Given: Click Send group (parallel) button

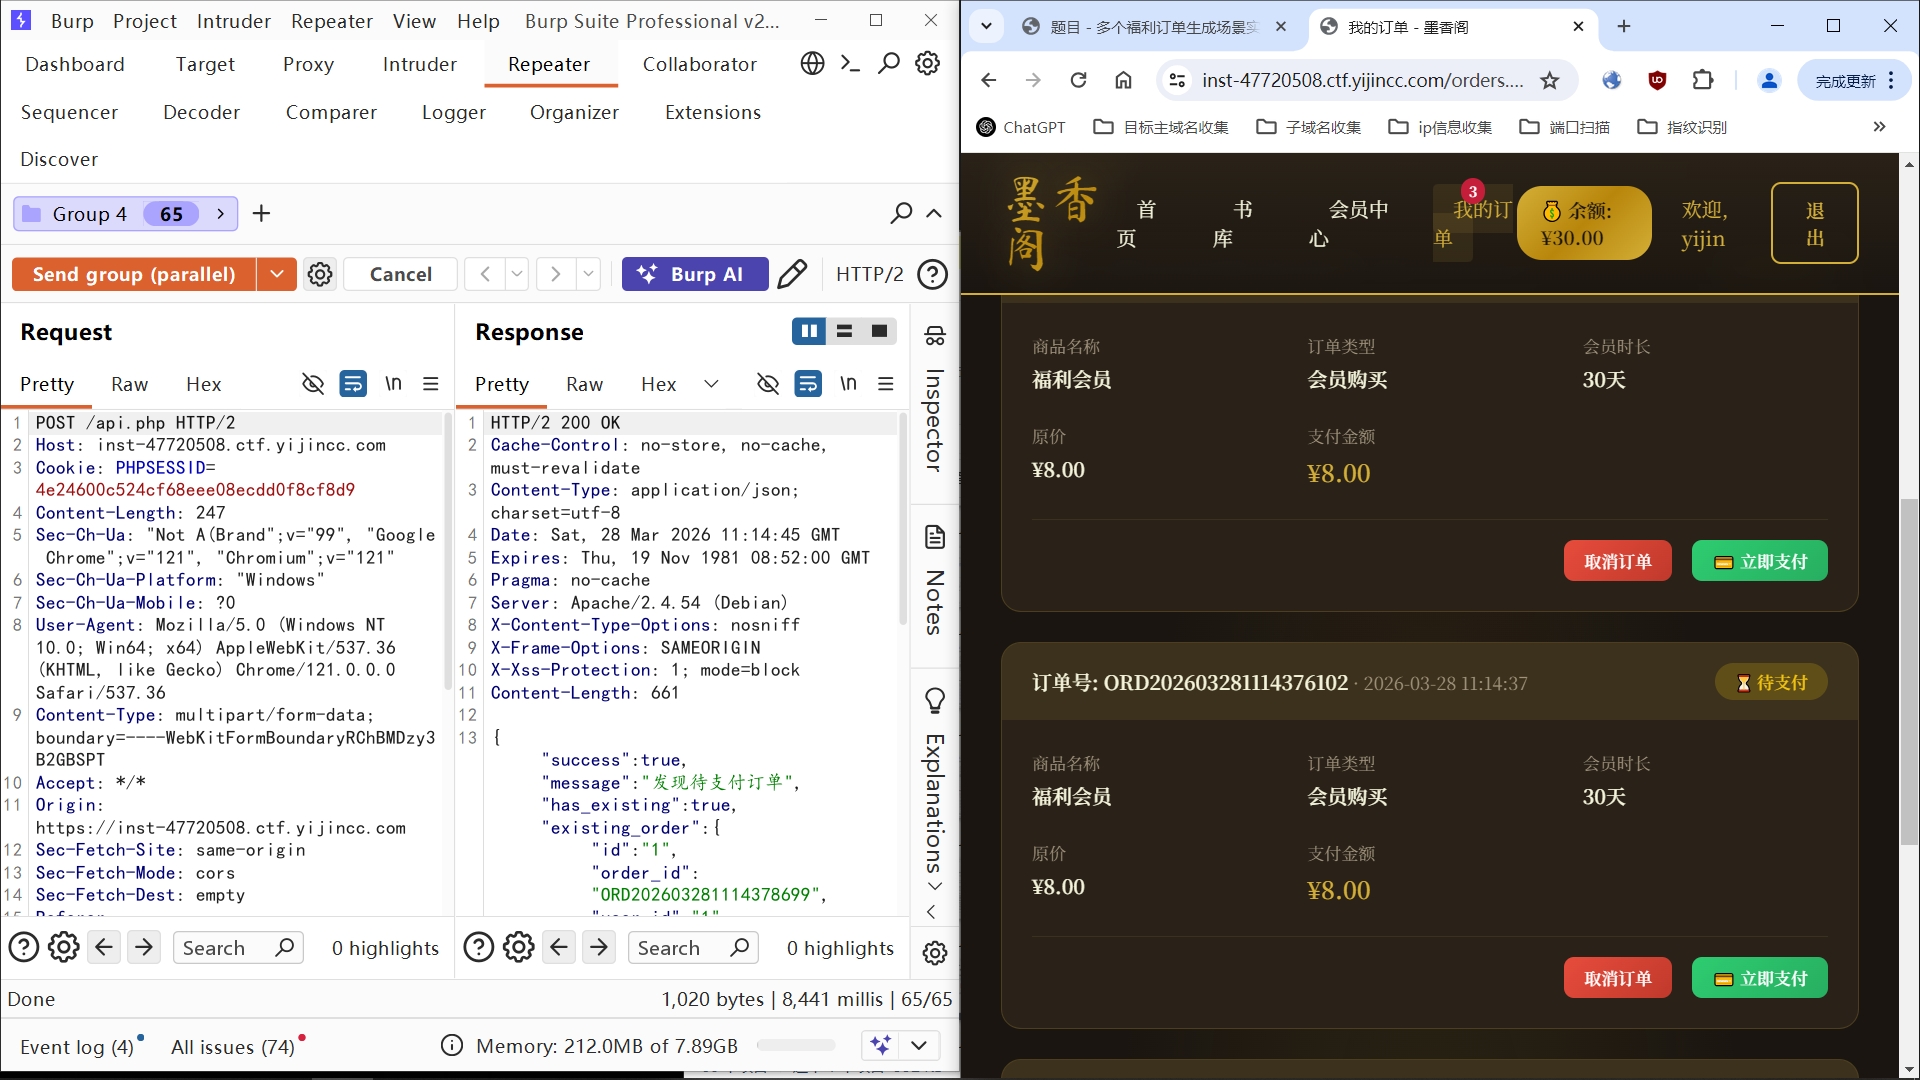Looking at the screenshot, I should [134, 274].
